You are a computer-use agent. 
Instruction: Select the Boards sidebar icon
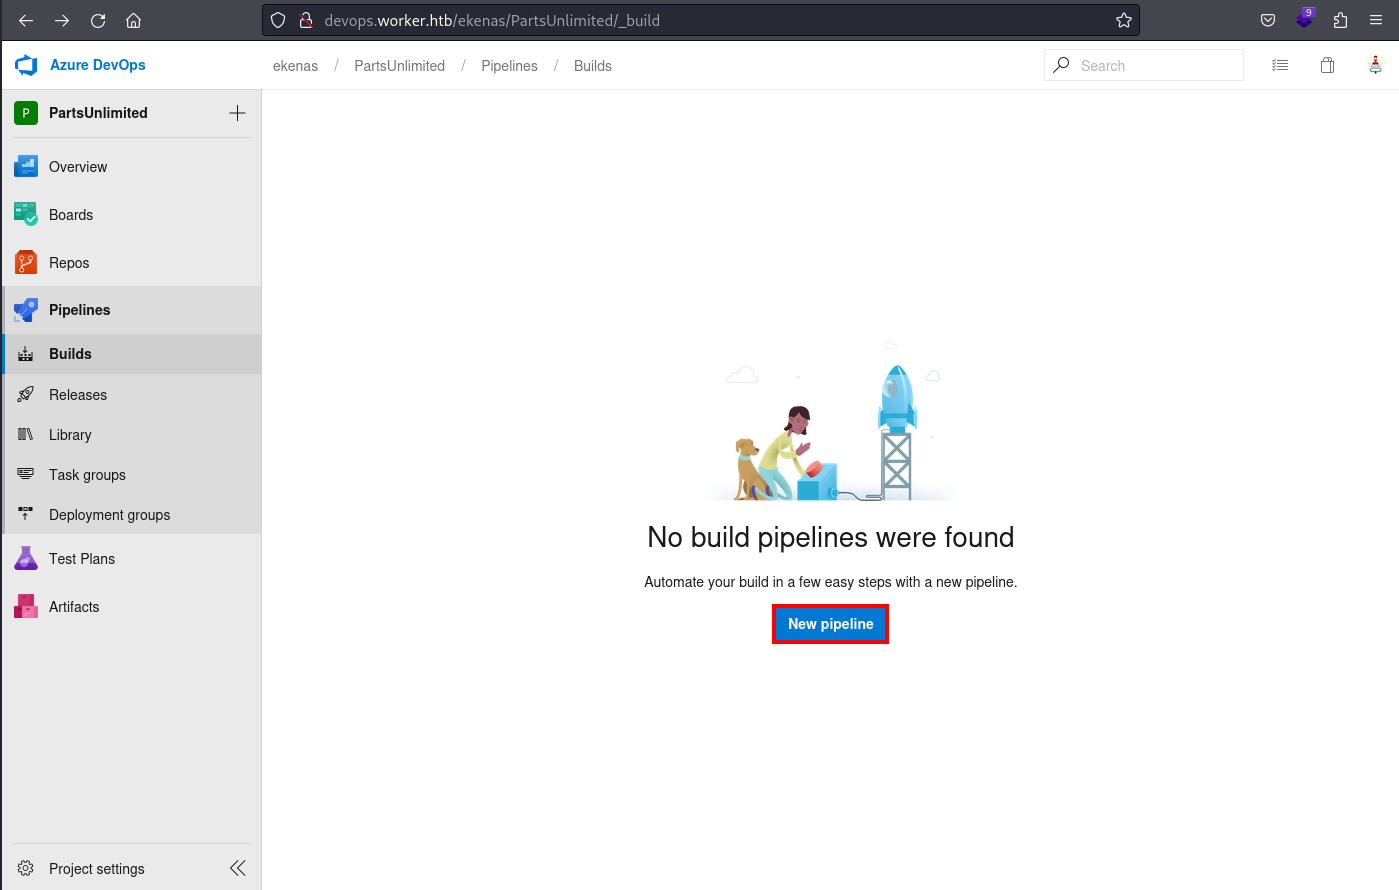tap(26, 215)
